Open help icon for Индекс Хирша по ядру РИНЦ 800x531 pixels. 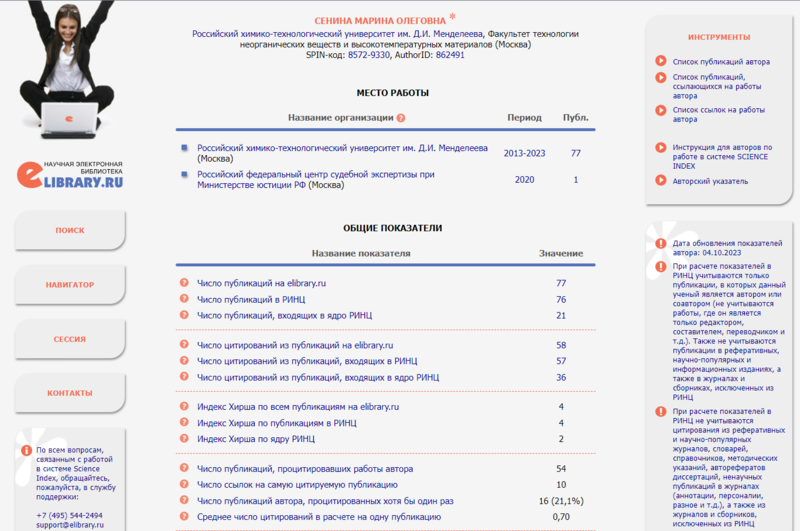point(184,438)
